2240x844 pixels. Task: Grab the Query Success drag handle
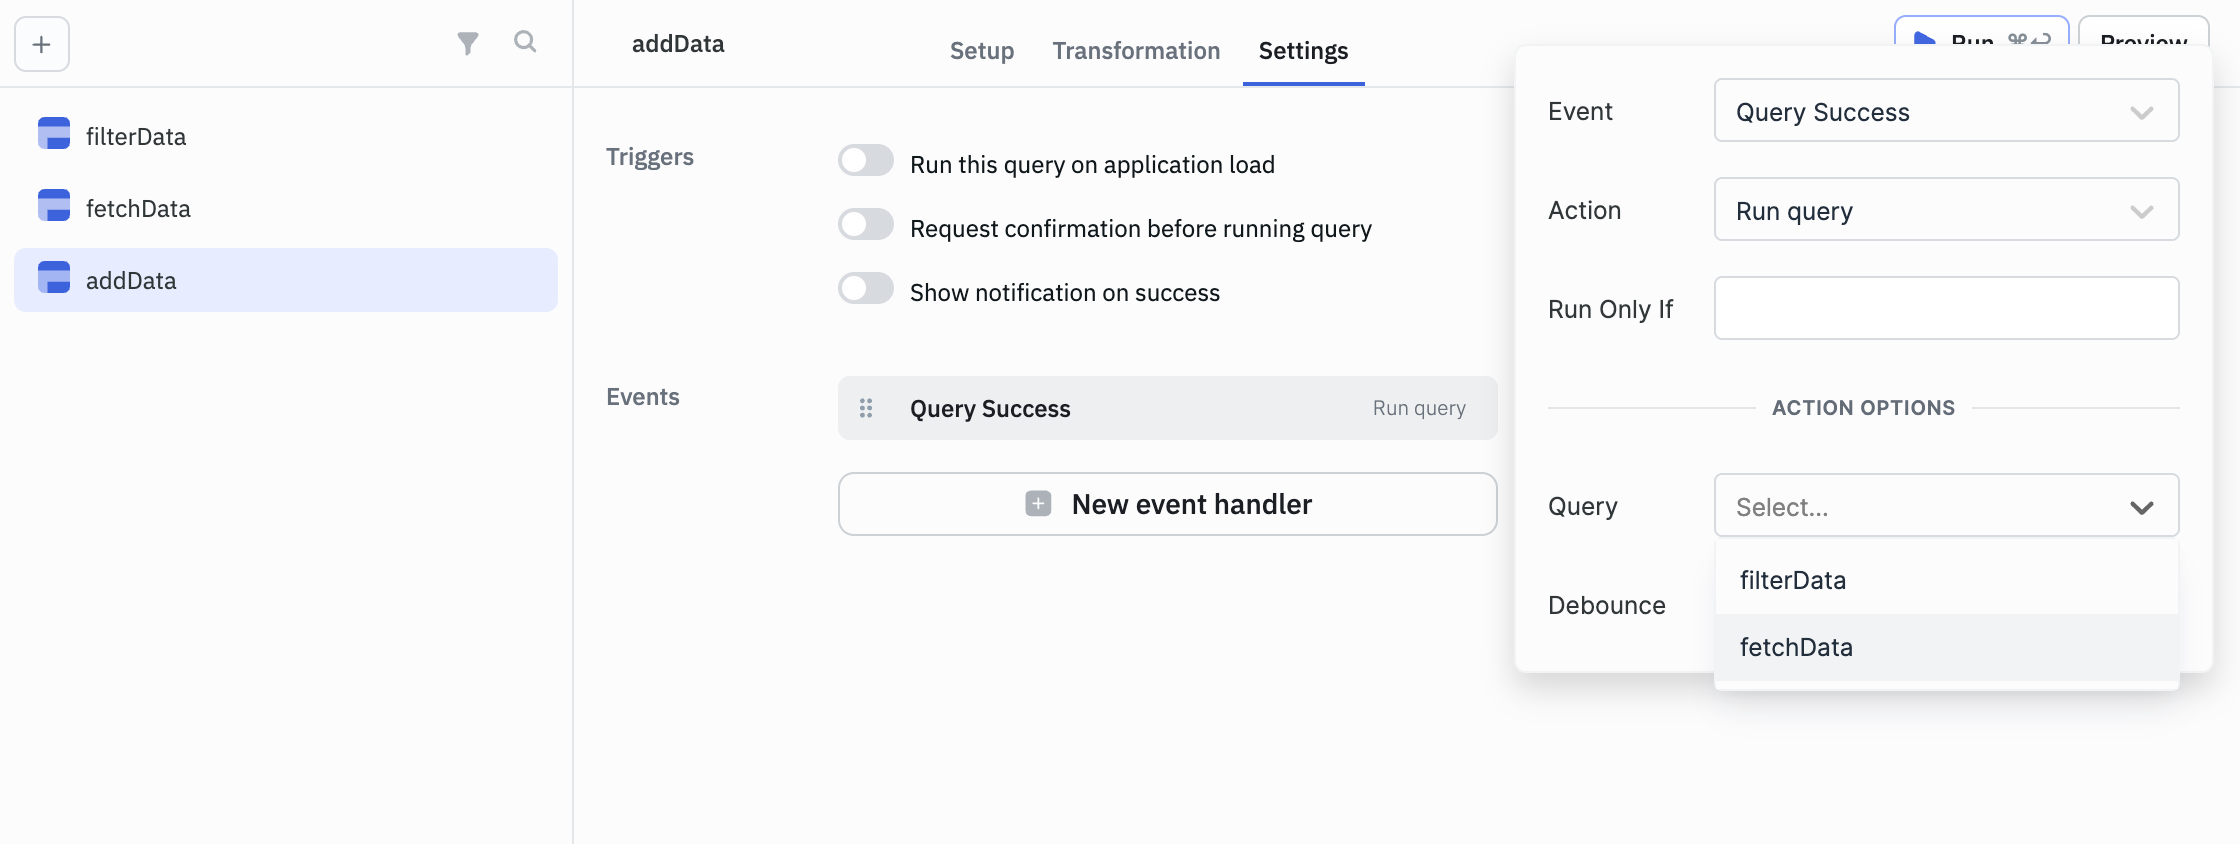866,408
